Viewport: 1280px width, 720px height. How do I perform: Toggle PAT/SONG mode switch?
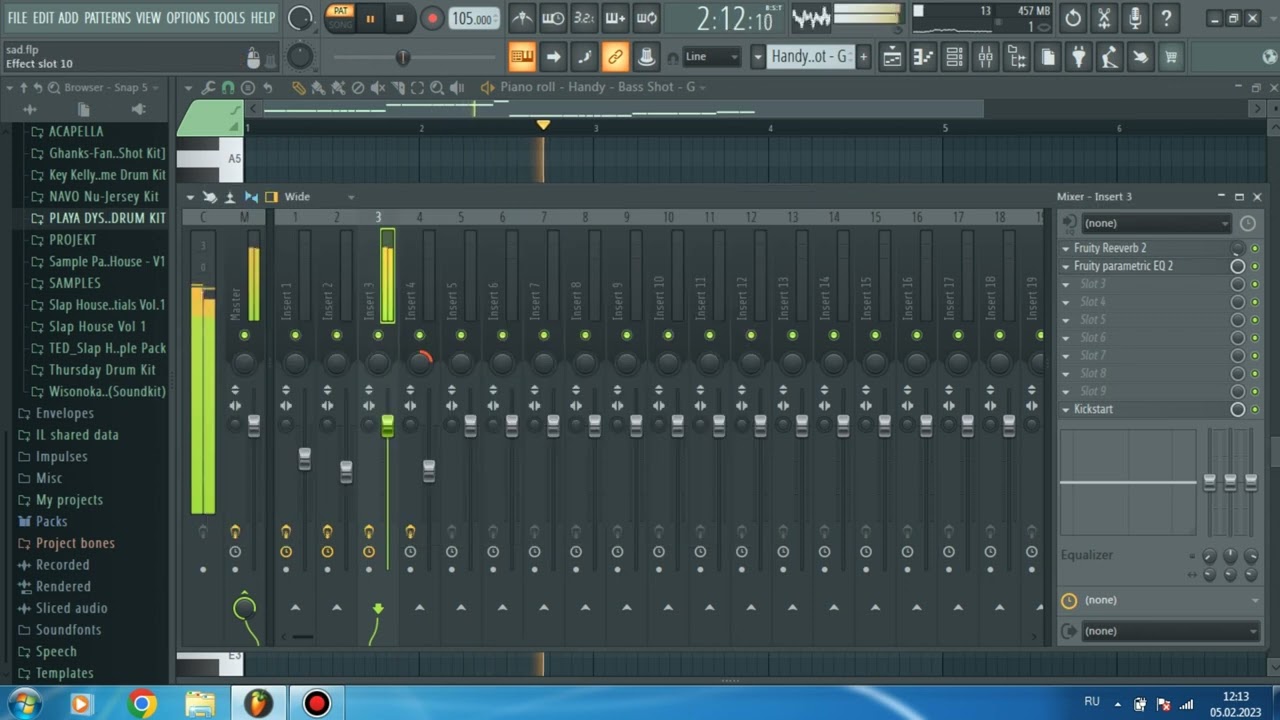pyautogui.click(x=341, y=18)
